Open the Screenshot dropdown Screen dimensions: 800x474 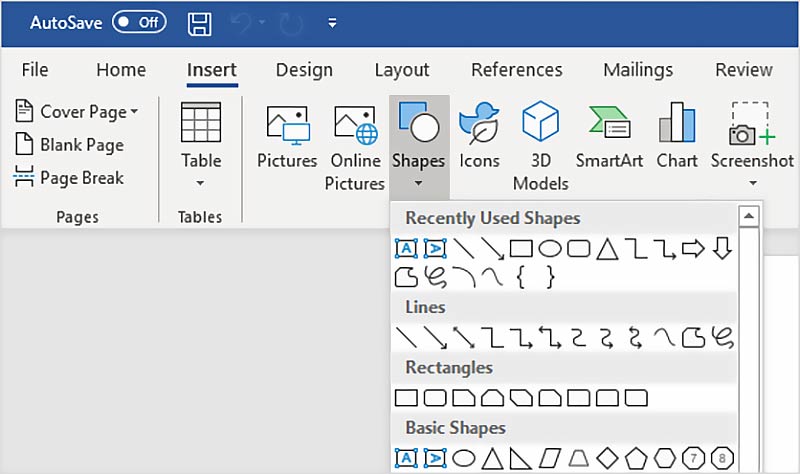point(752,183)
